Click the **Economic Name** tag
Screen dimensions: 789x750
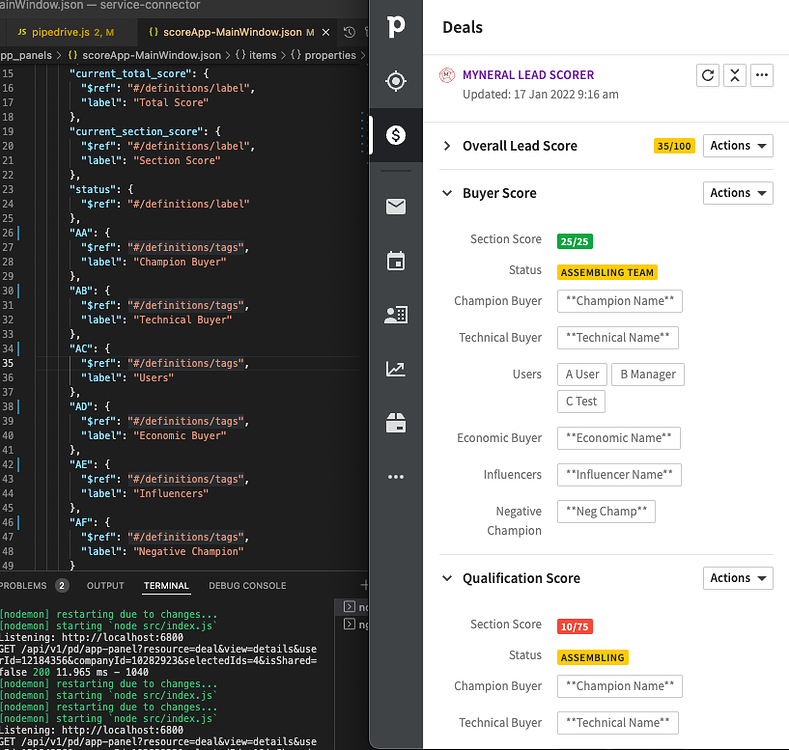click(619, 438)
